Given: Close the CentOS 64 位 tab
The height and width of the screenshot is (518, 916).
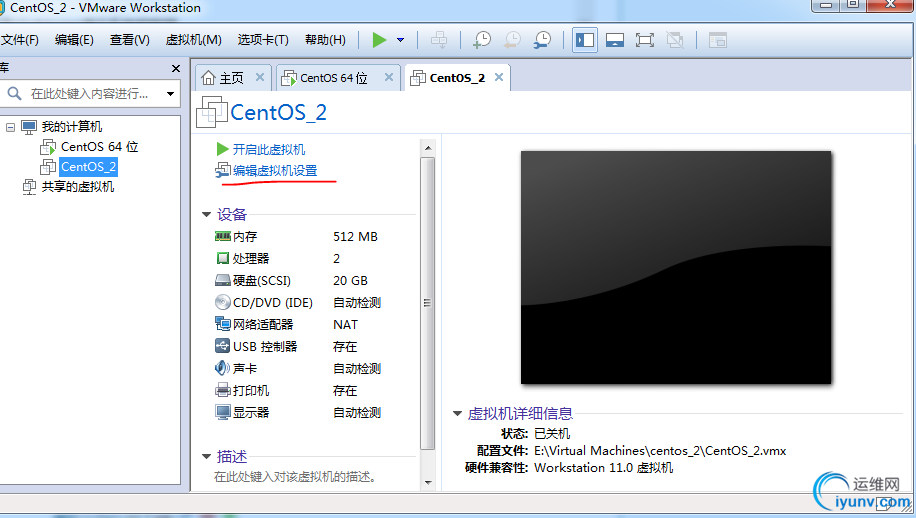Looking at the screenshot, I should coord(388,77).
